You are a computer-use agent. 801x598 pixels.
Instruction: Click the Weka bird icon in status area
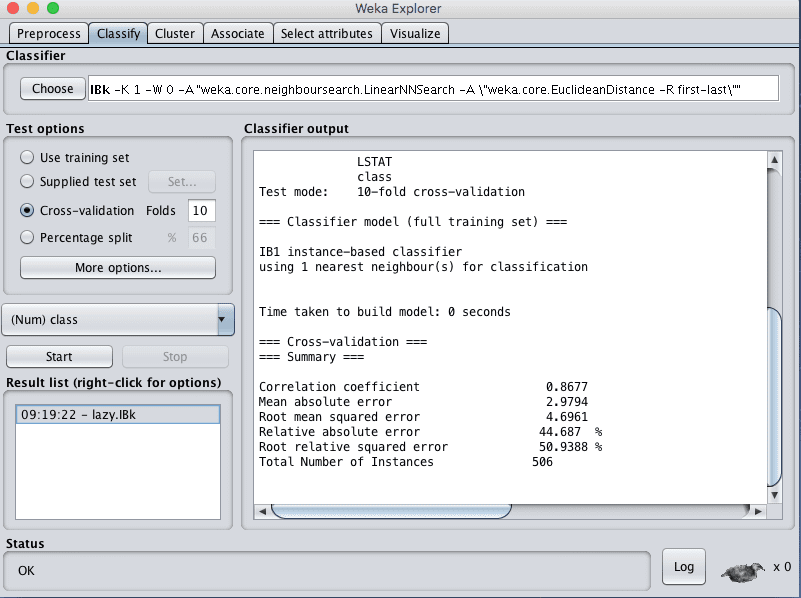coord(743,572)
